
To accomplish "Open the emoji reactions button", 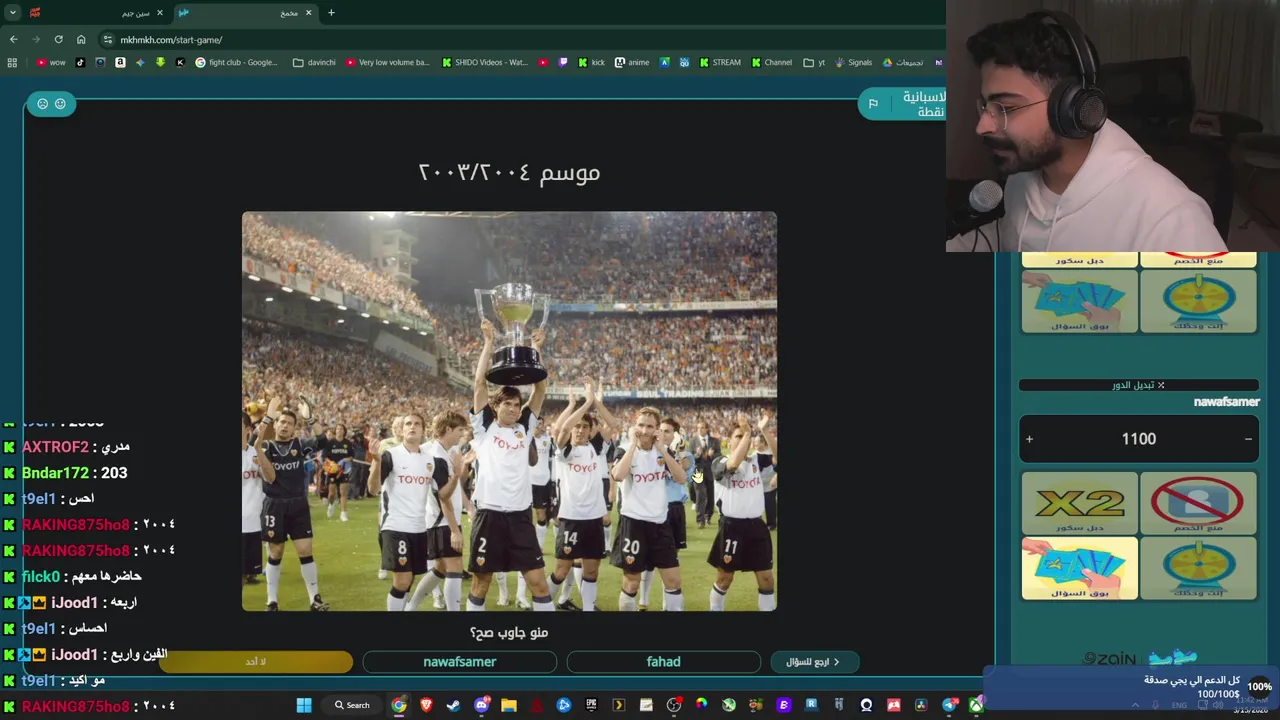I will tap(51, 104).
